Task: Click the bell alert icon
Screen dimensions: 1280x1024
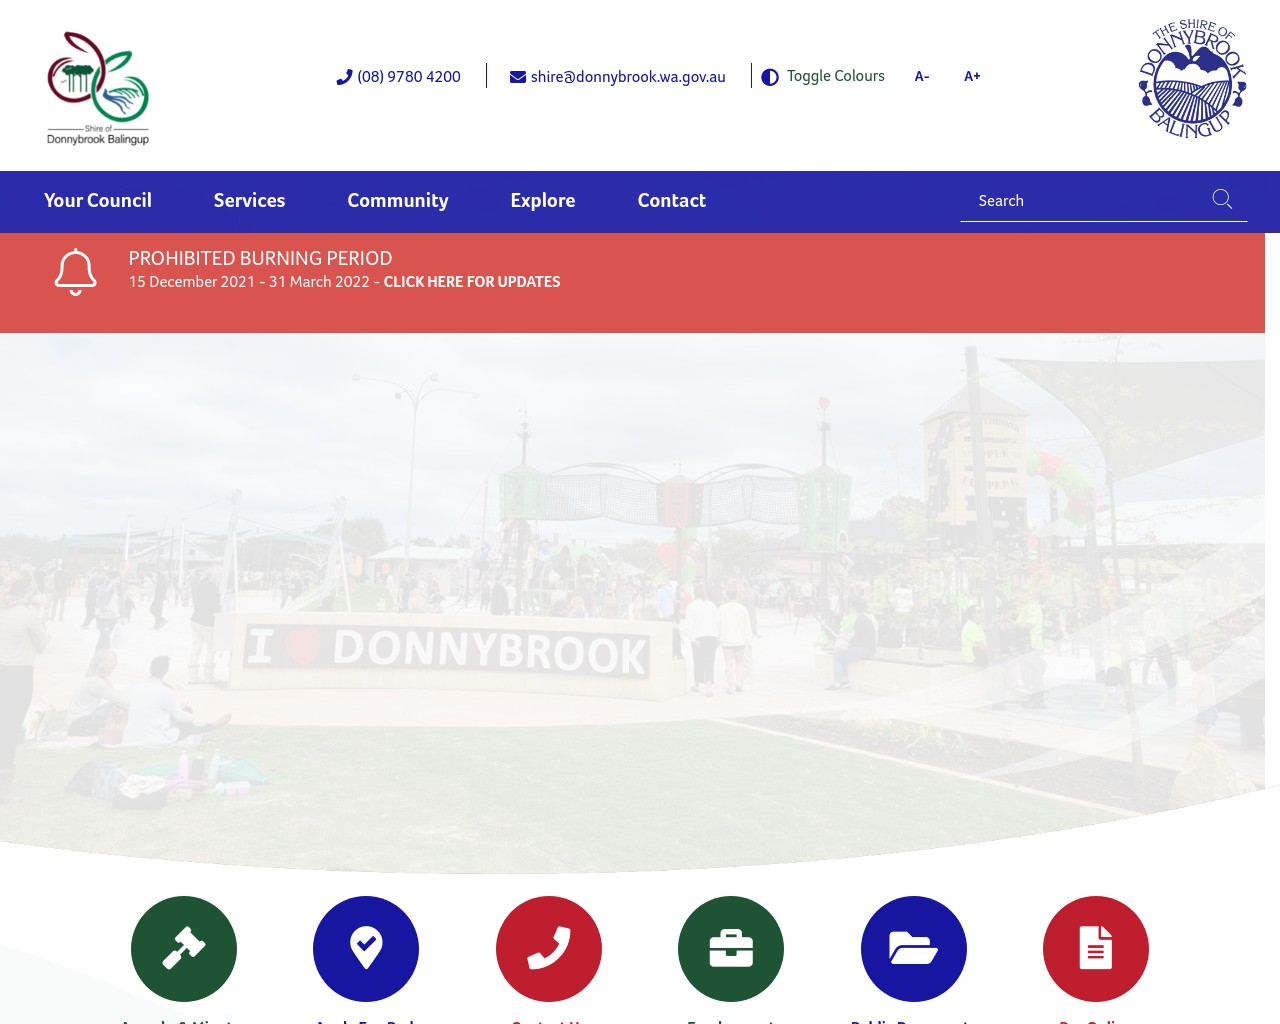Action: tap(75, 272)
